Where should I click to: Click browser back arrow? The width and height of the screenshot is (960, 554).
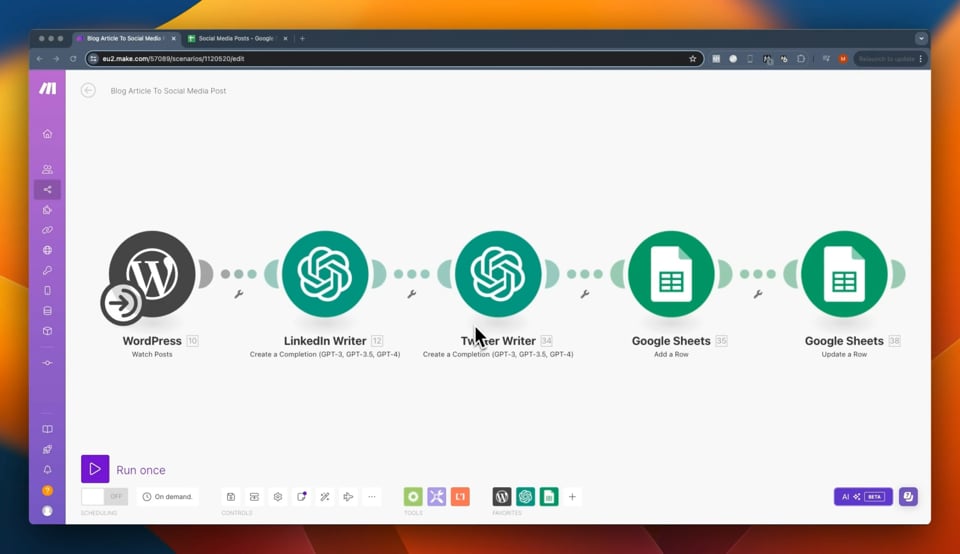[x=39, y=59]
